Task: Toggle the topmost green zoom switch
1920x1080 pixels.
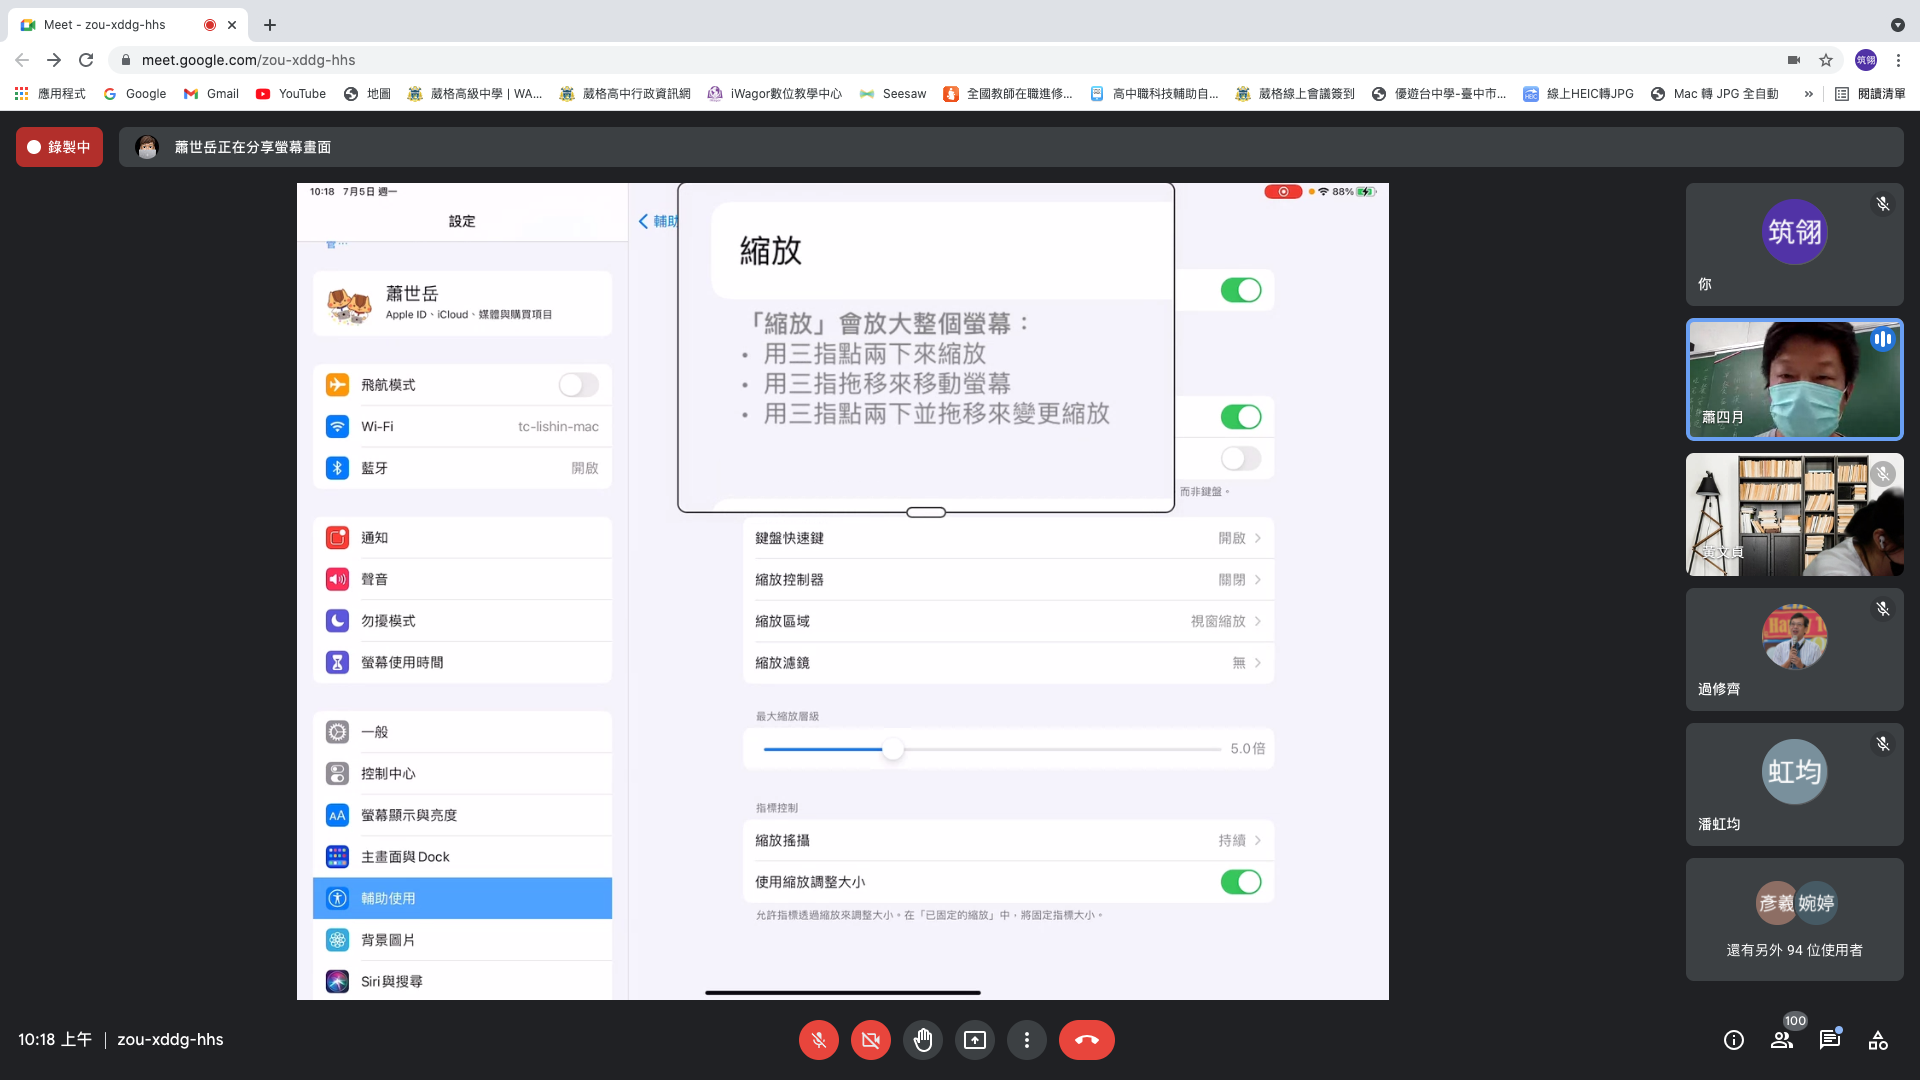Action: point(1240,290)
